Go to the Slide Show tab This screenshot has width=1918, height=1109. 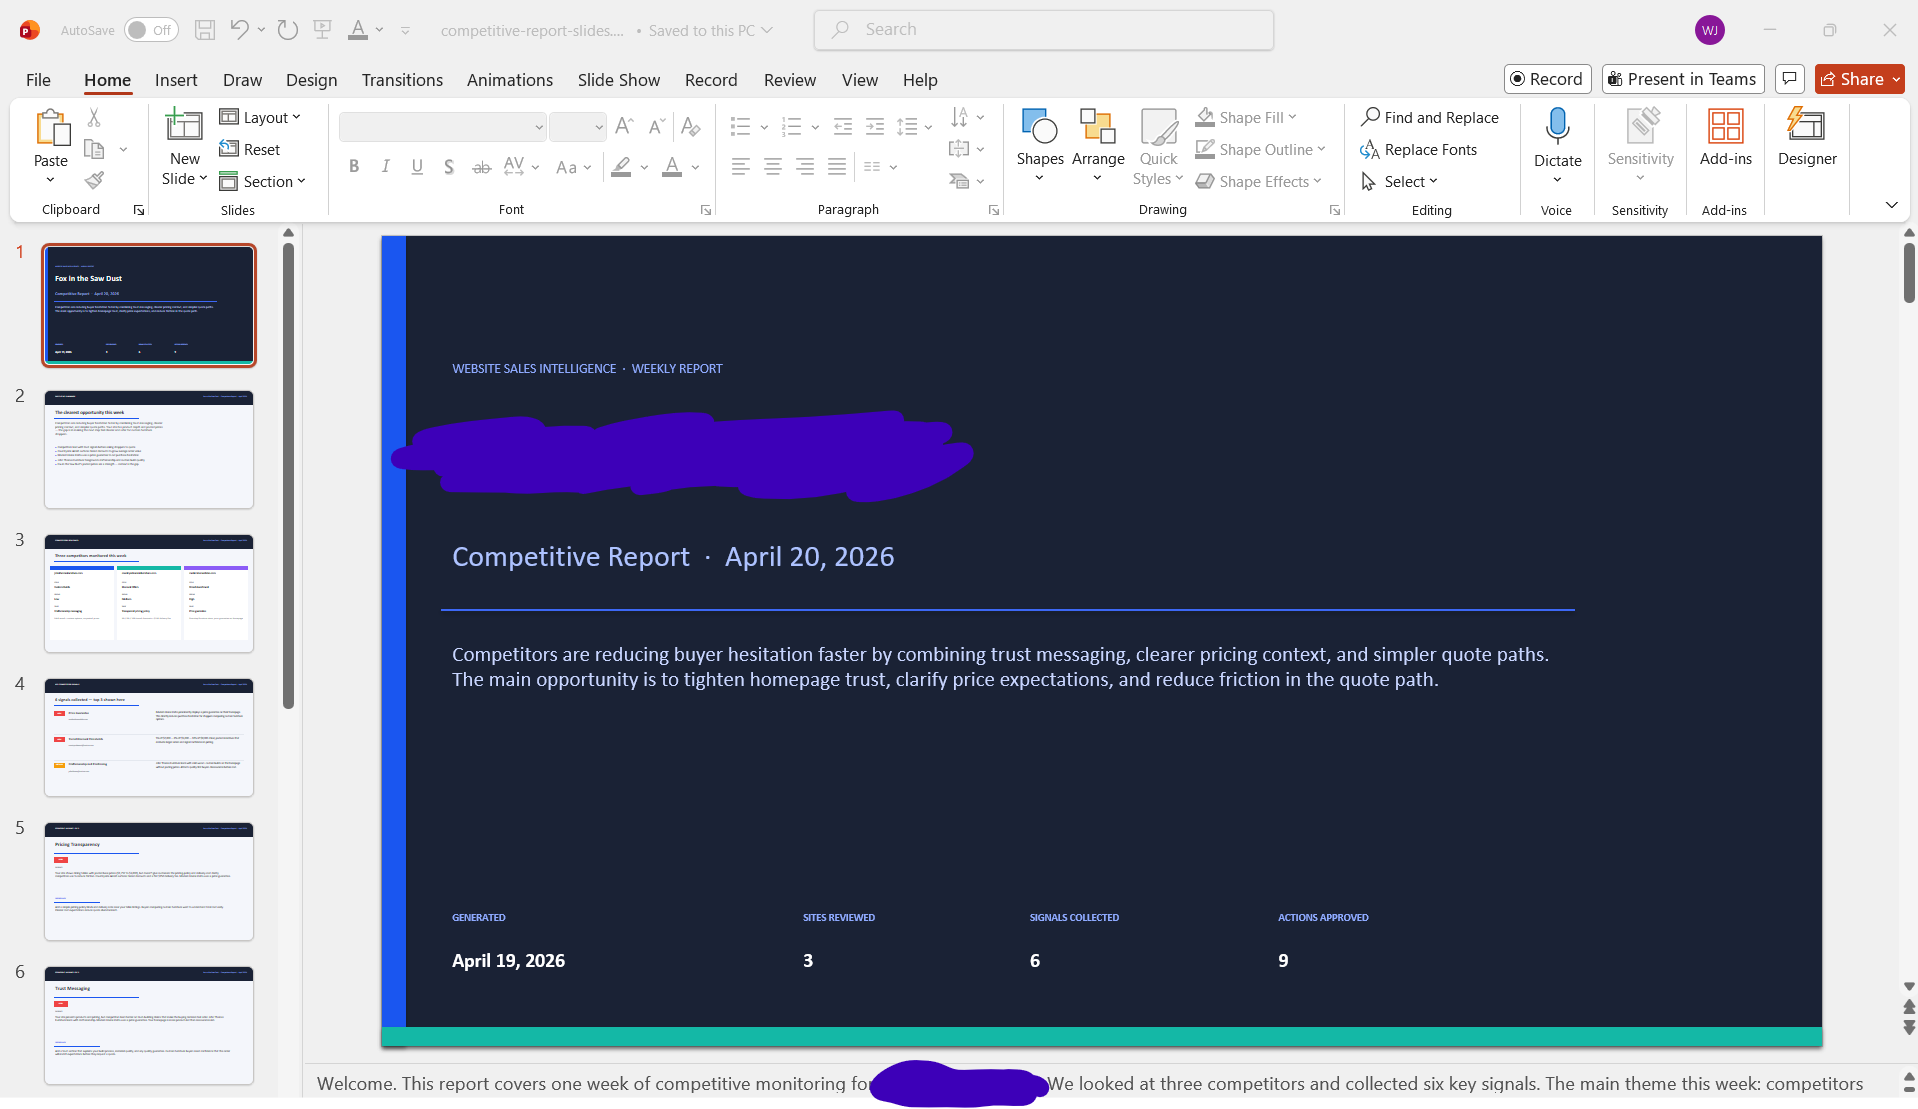(x=618, y=80)
